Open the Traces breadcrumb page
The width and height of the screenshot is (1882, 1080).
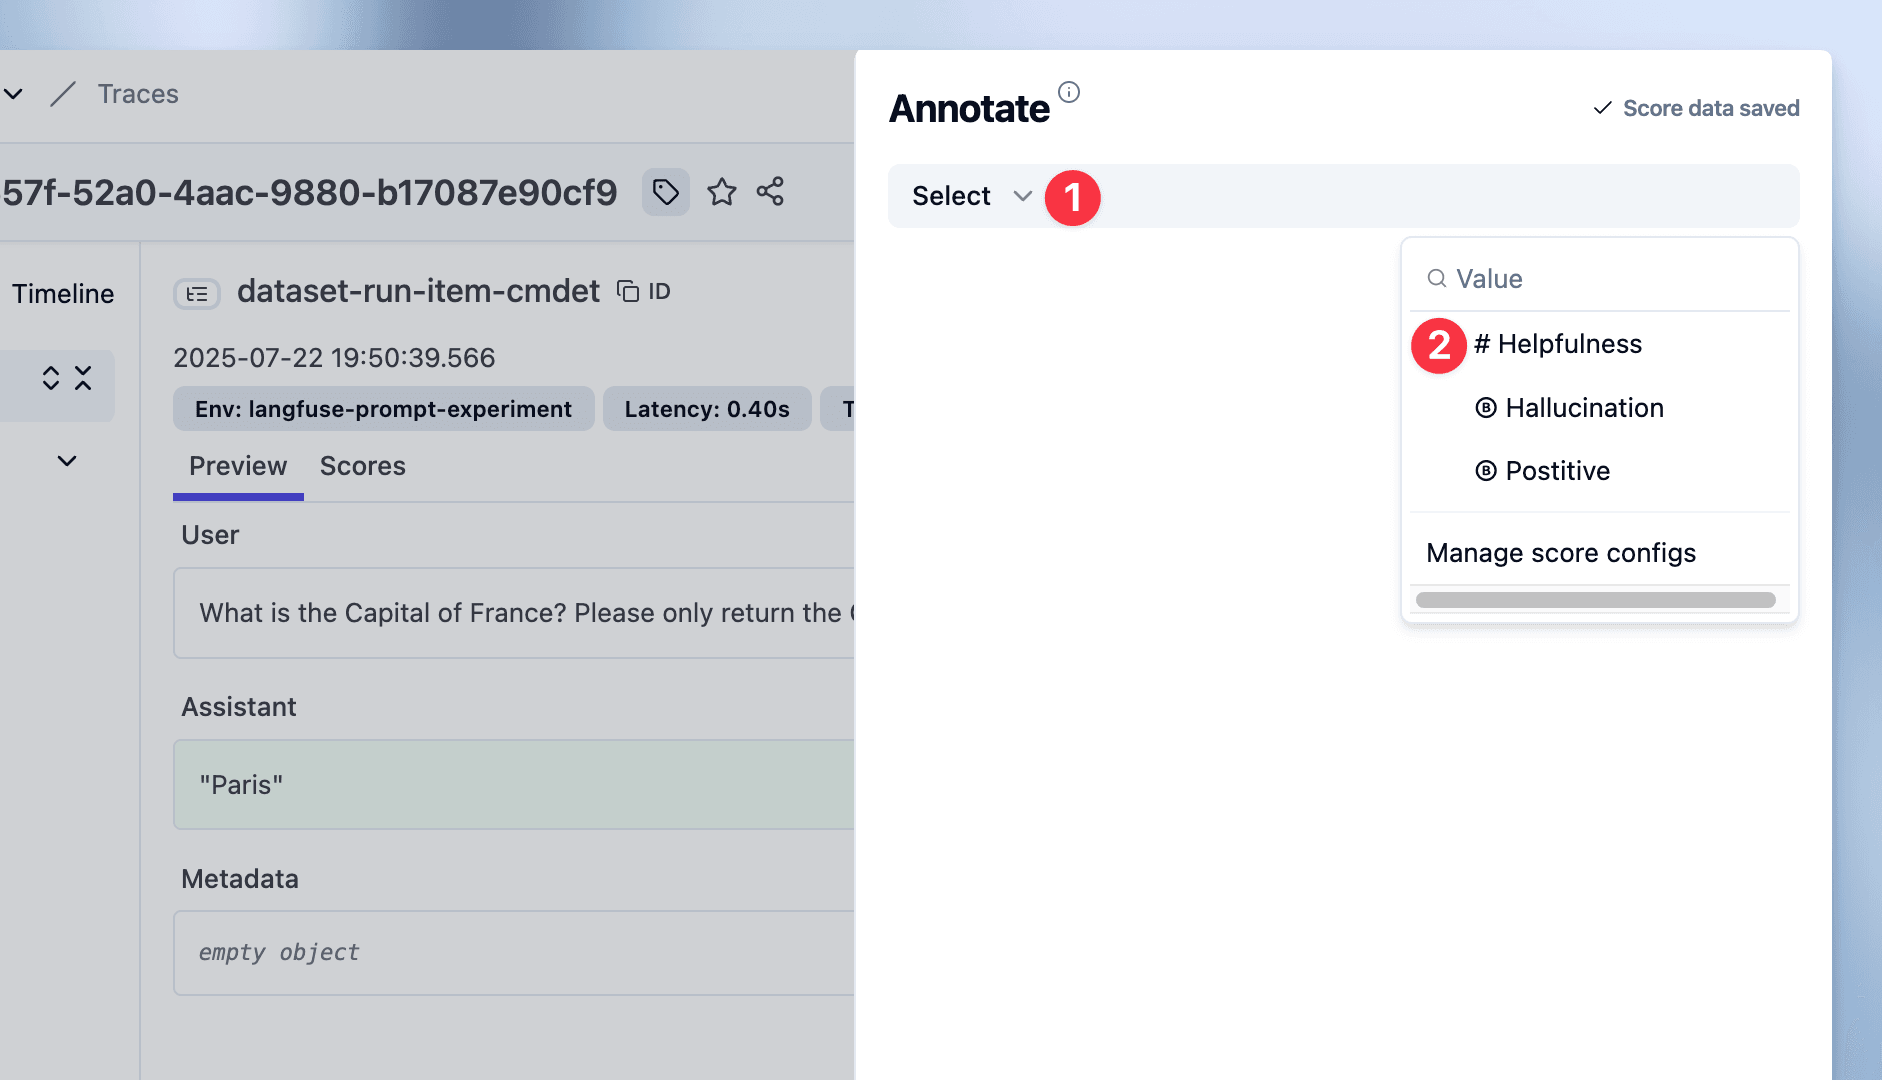(137, 93)
